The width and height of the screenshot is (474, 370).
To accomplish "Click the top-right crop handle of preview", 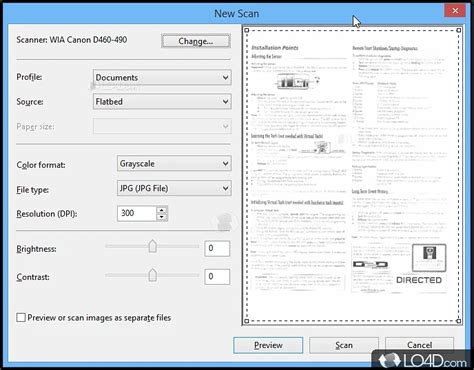I will pos(459,30).
